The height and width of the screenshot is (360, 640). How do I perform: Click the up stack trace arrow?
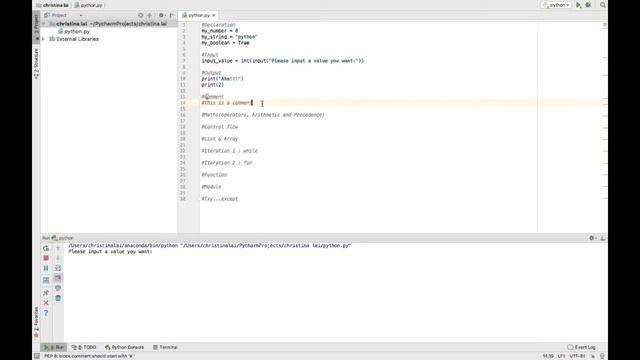(58, 248)
